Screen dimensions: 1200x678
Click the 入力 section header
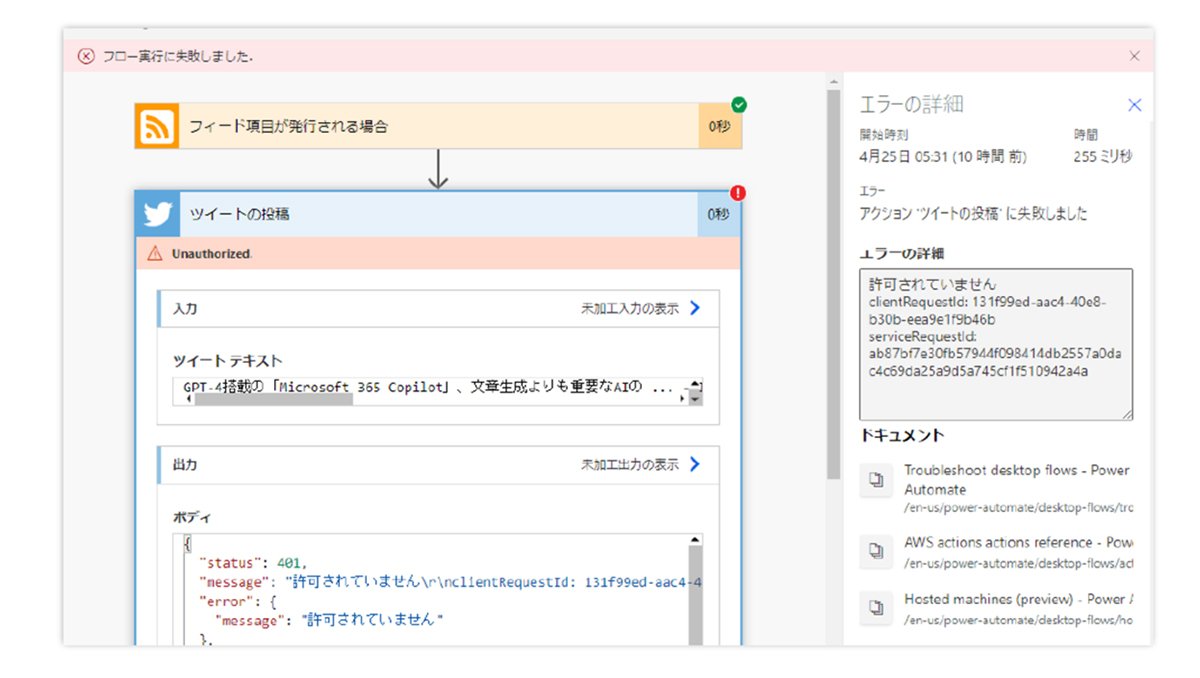point(438,309)
